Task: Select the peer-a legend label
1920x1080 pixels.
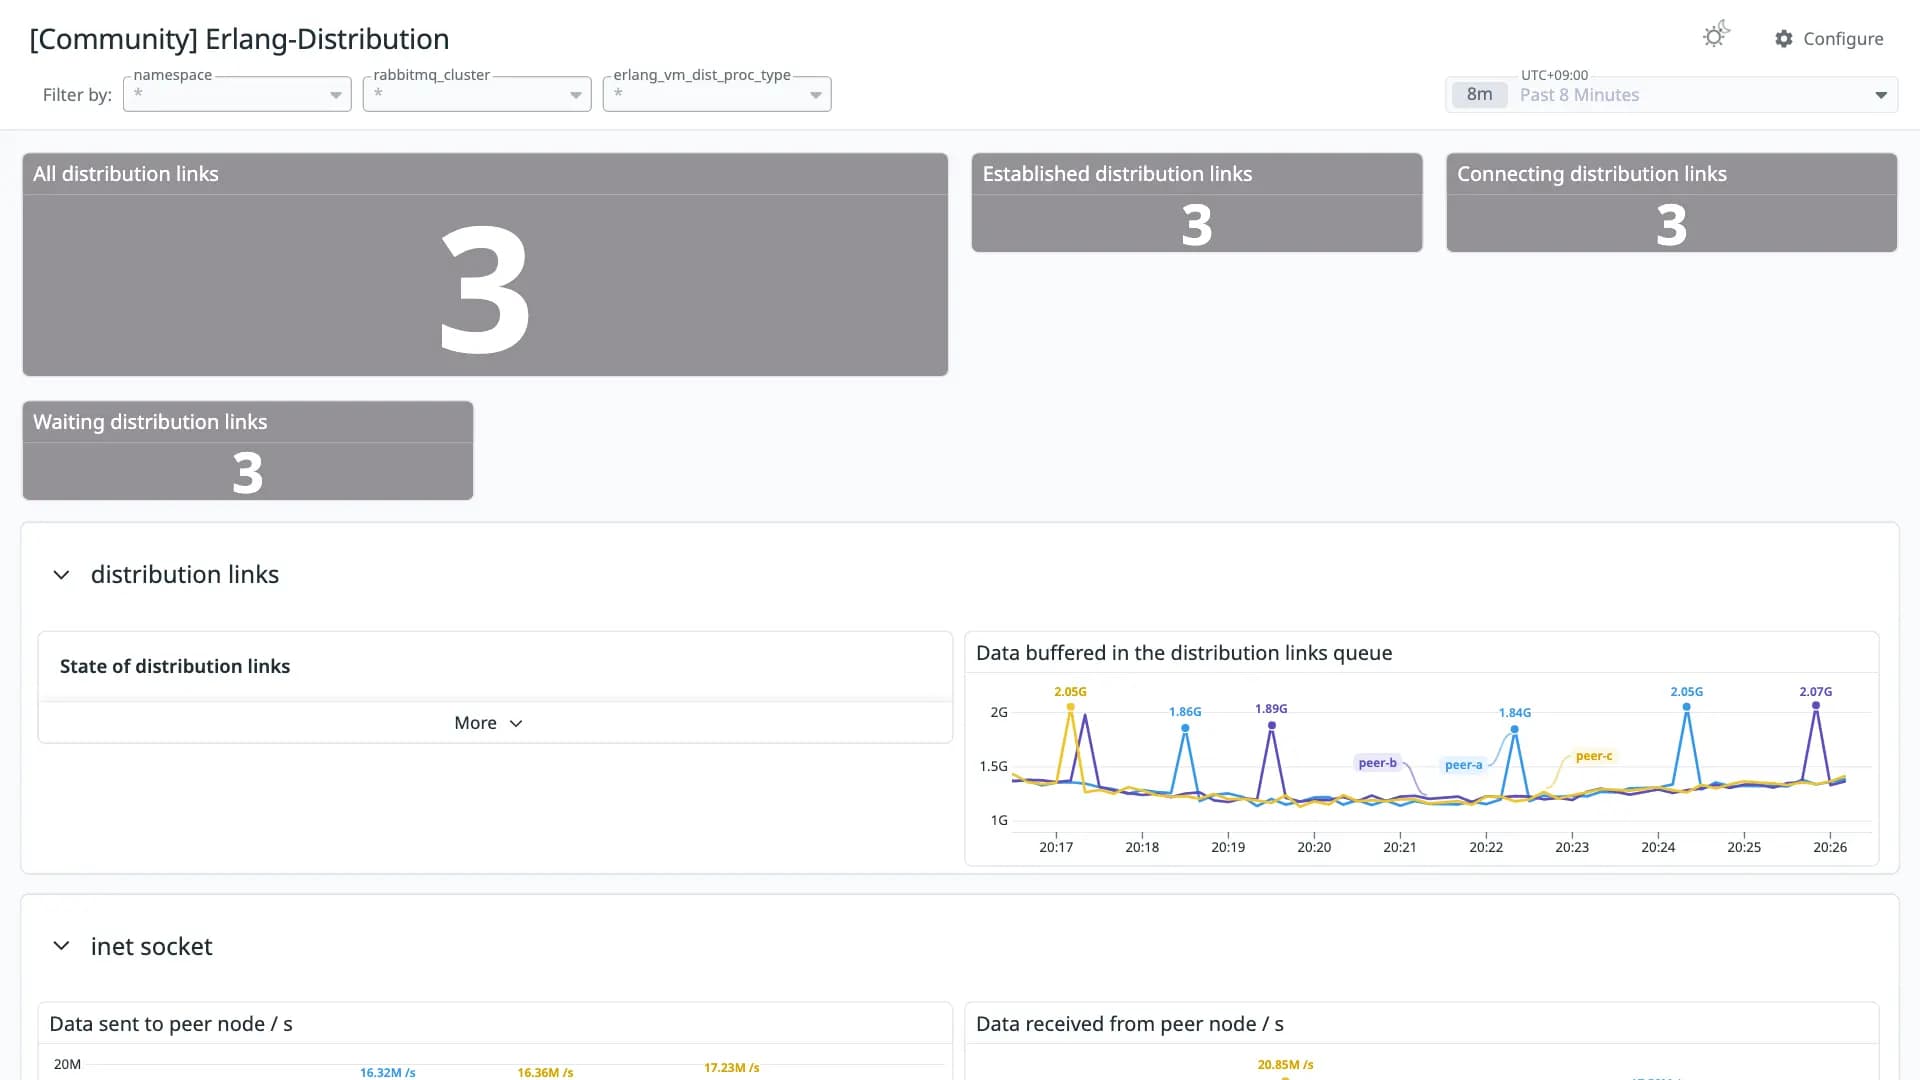Action: pyautogui.click(x=1463, y=765)
